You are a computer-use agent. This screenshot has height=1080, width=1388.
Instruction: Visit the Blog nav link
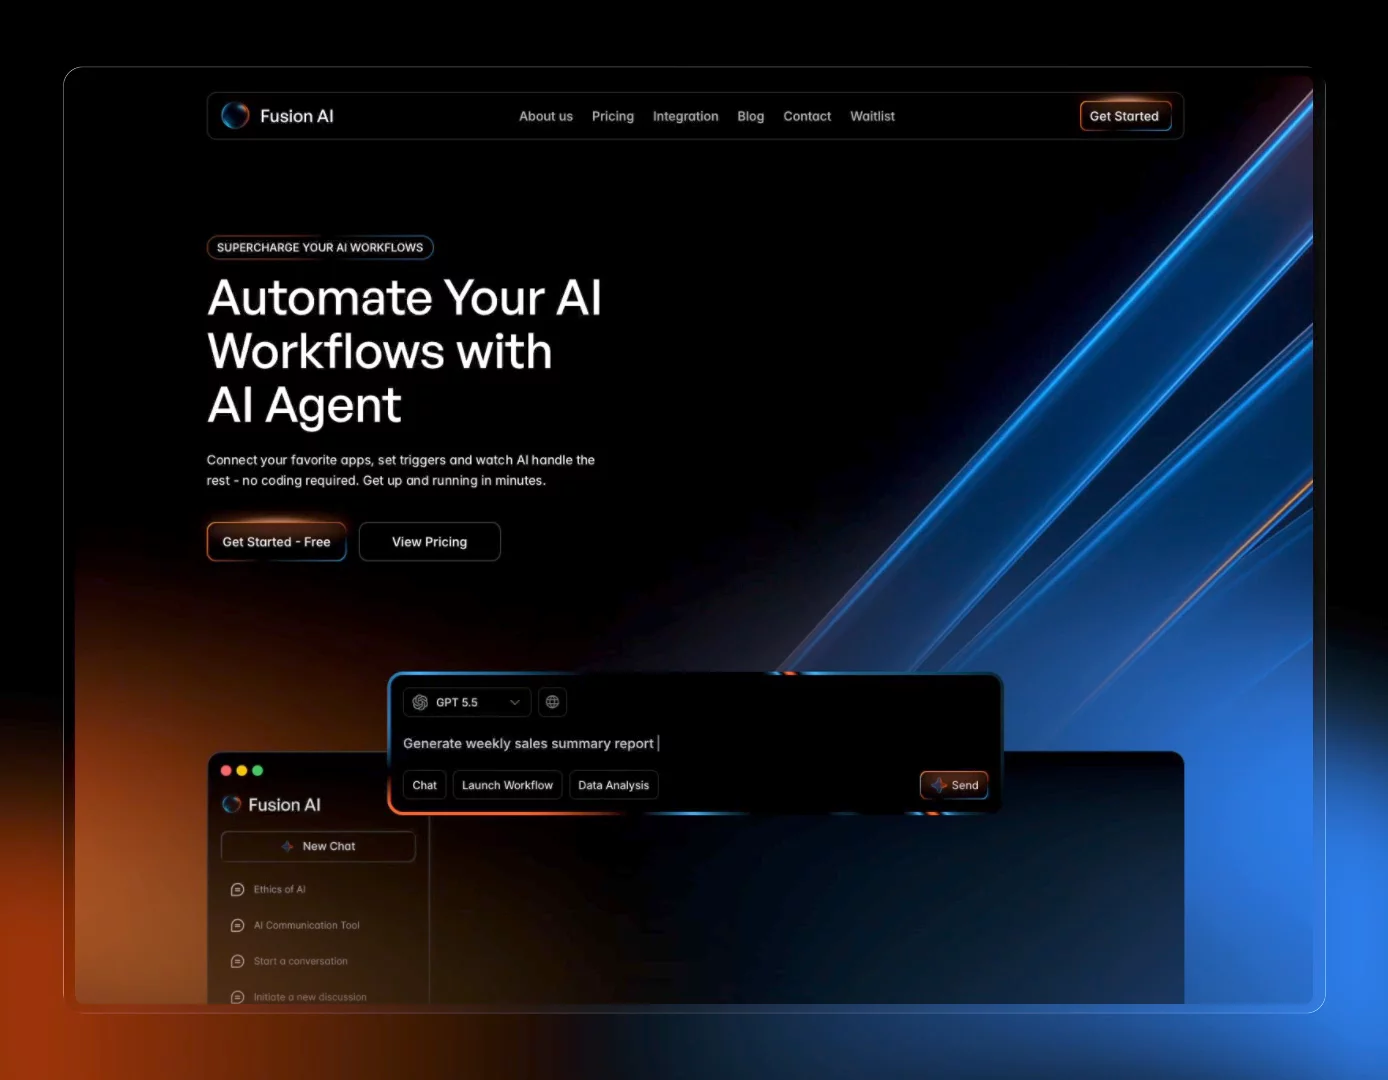tap(751, 116)
